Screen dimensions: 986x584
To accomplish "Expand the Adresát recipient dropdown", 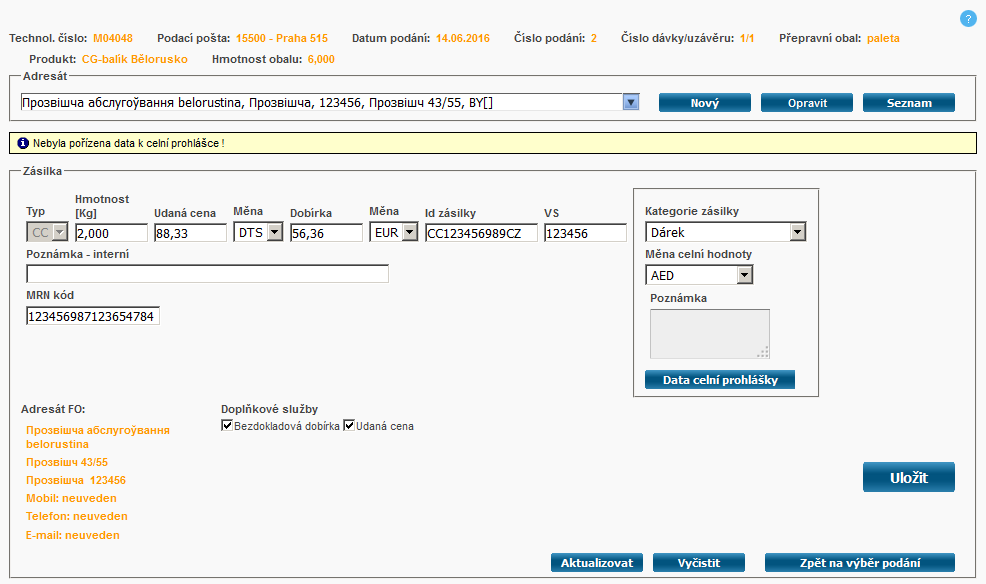I will 631,102.
